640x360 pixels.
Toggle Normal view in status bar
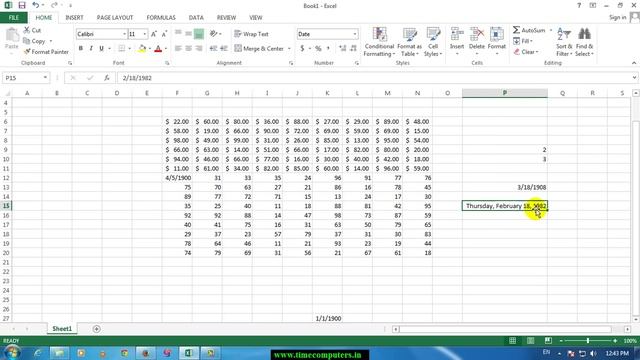(512, 340)
